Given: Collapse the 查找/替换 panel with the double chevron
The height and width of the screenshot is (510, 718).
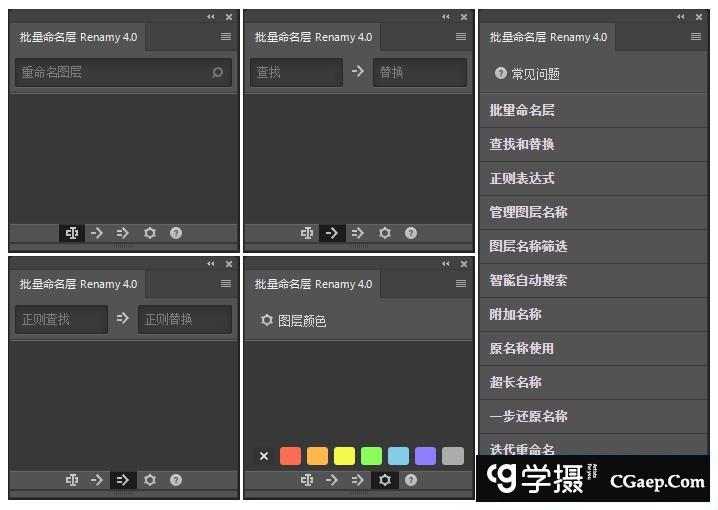Looking at the screenshot, I should [446, 17].
